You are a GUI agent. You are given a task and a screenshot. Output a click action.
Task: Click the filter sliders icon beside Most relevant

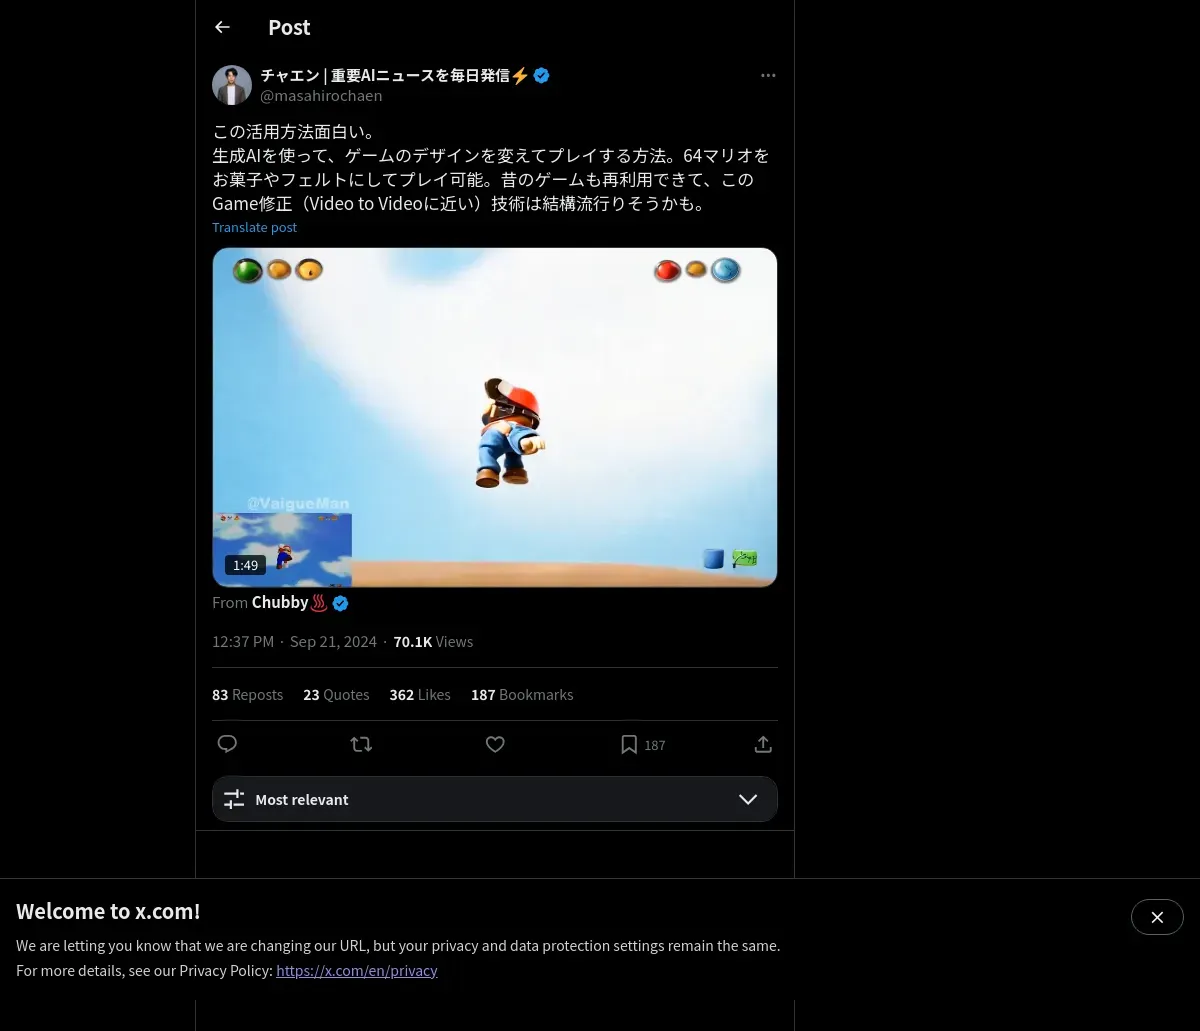pos(234,799)
